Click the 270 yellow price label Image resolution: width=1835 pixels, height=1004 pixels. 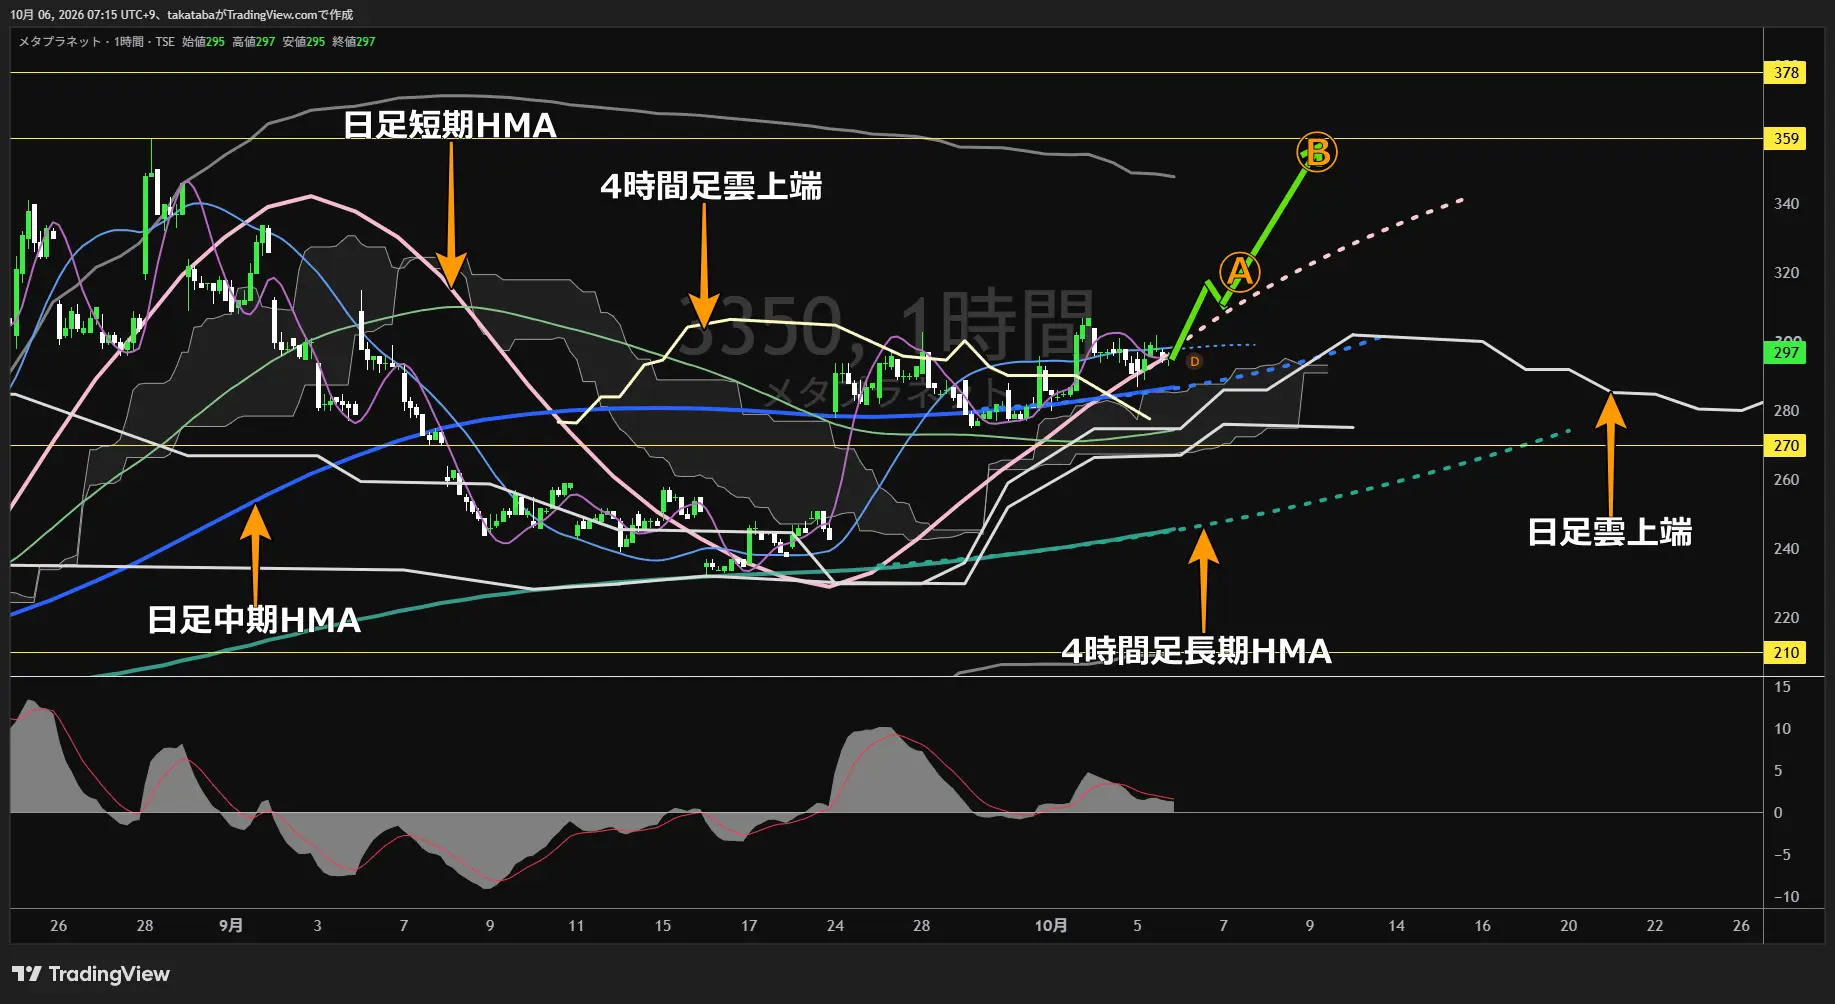[x=1786, y=445]
